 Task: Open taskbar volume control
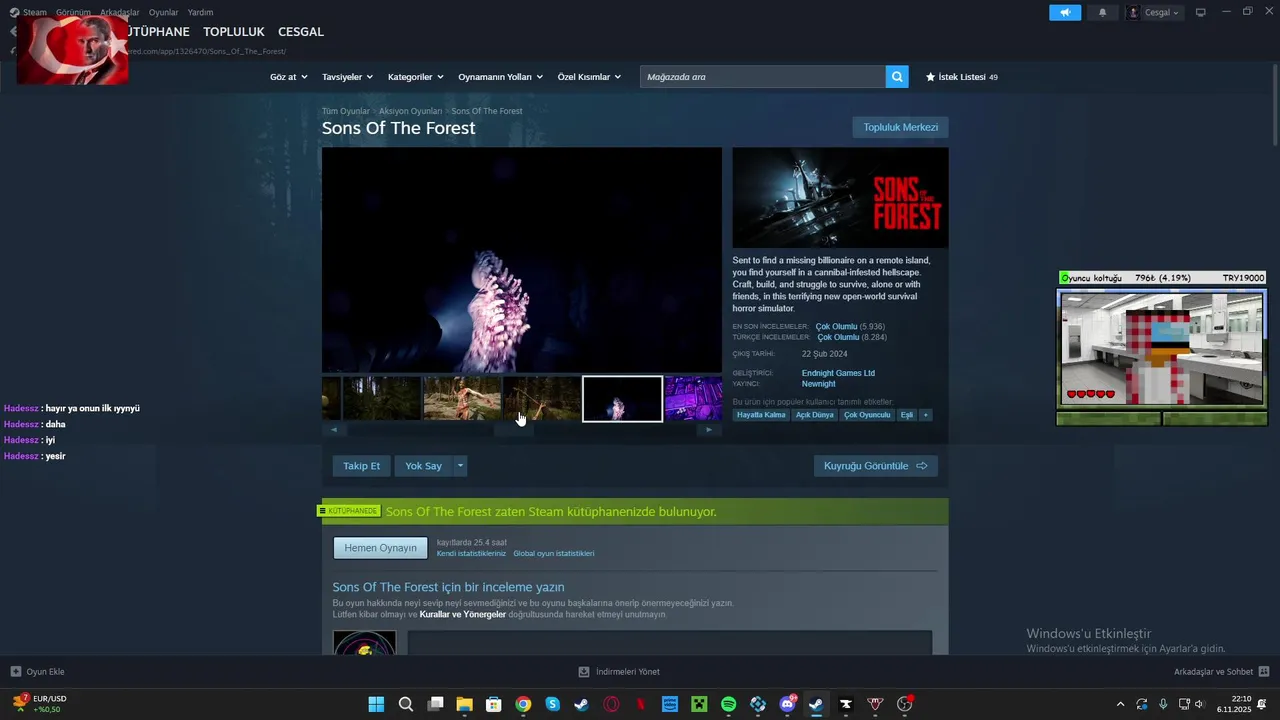1199,704
